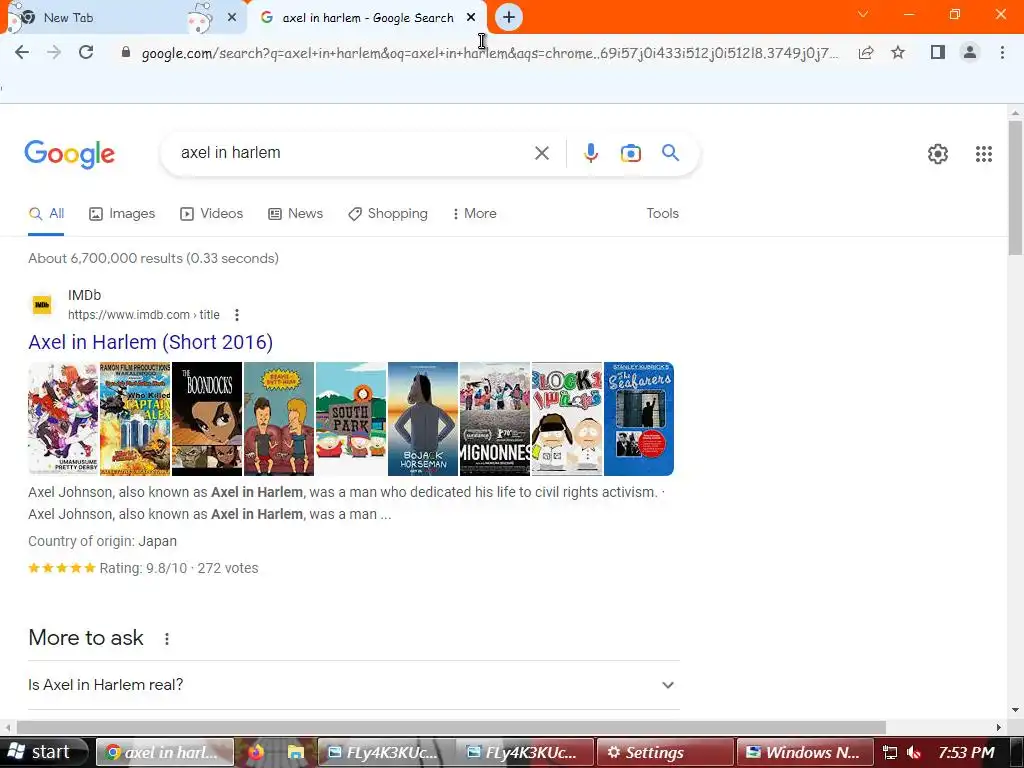Click the IMDb site favicon
Screen dimensions: 1024x768
42,305
